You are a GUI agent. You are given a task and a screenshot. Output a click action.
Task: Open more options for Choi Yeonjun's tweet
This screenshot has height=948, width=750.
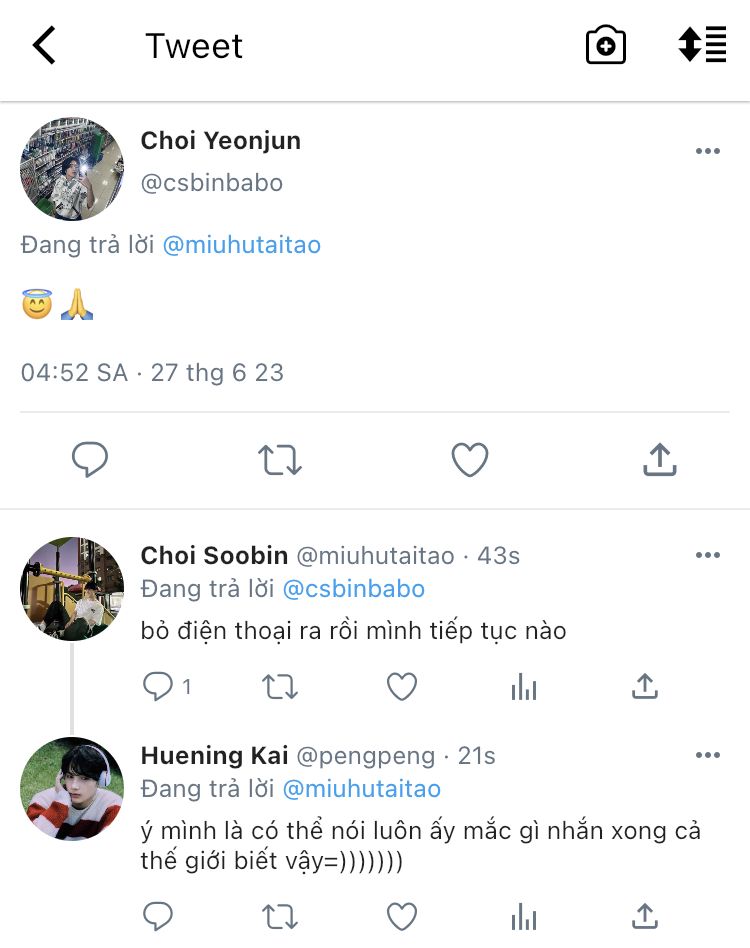(707, 151)
